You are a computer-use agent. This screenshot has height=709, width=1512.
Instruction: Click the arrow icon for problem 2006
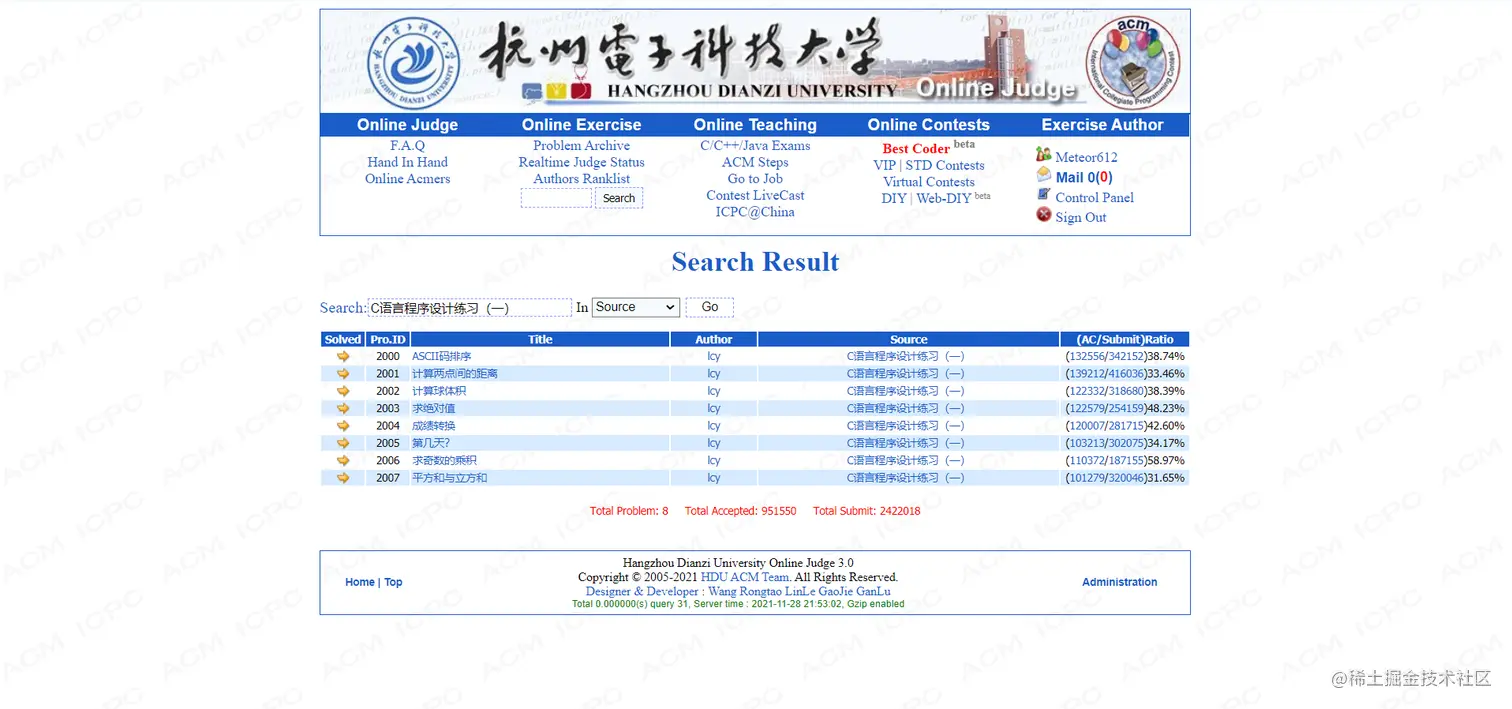(x=343, y=460)
